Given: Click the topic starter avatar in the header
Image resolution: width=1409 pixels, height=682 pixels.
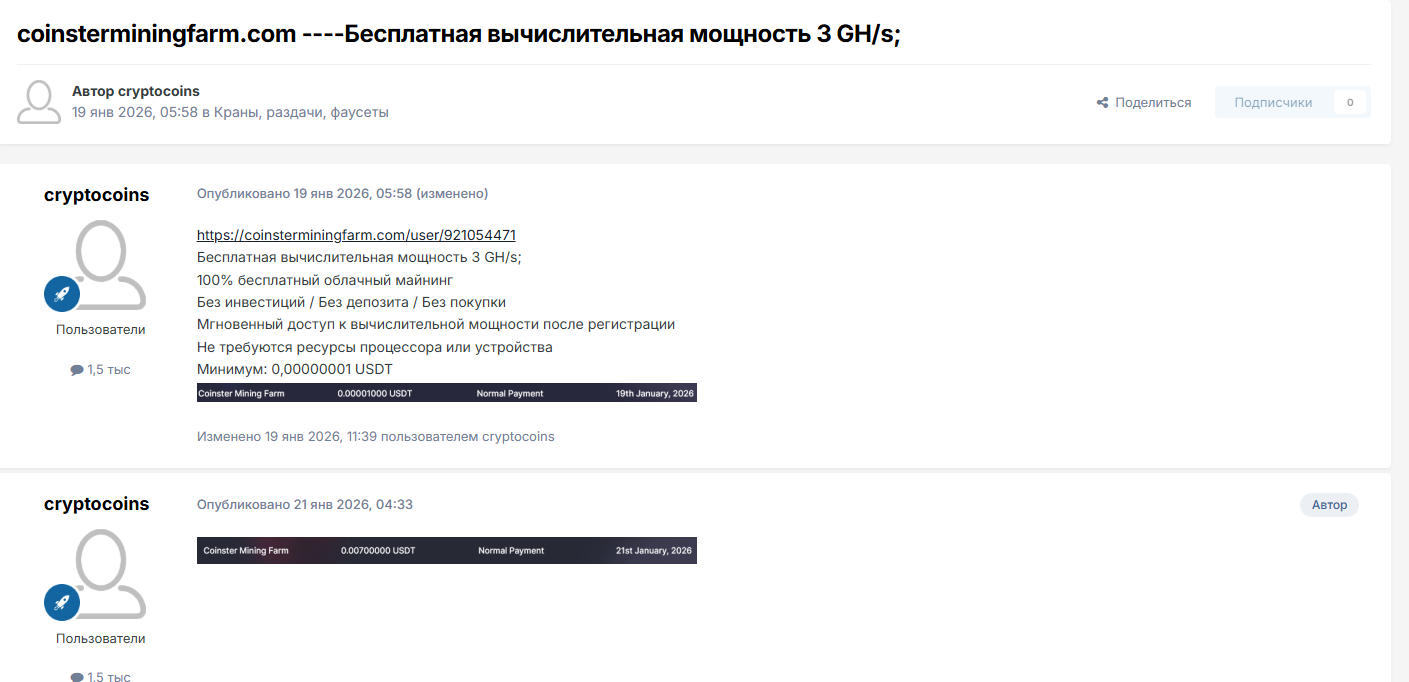Looking at the screenshot, I should tap(38, 102).
